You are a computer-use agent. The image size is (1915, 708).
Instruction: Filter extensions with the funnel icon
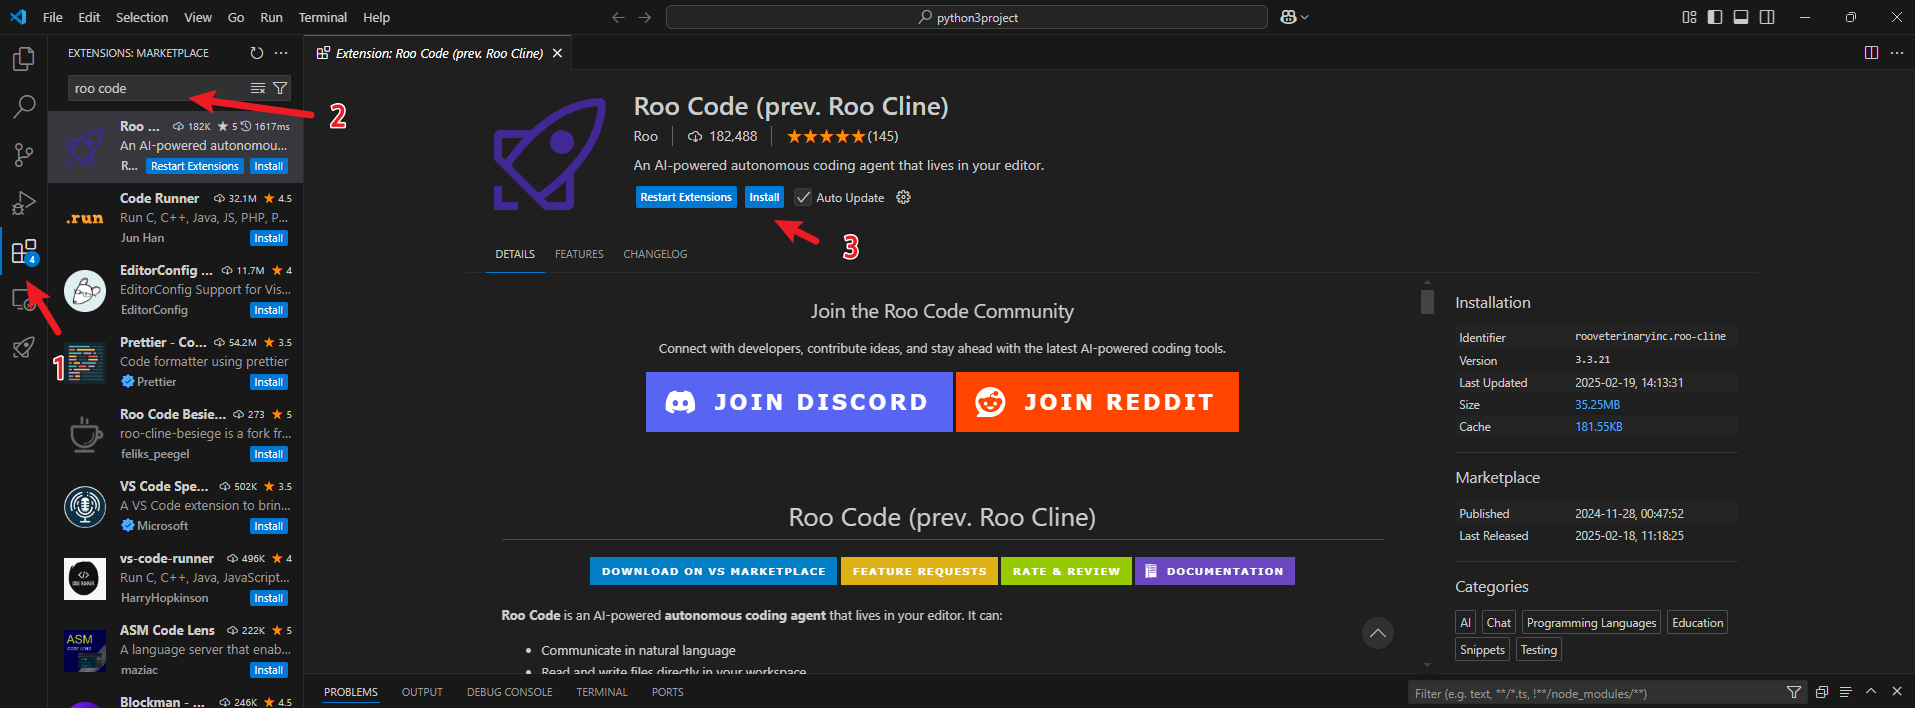tap(280, 88)
